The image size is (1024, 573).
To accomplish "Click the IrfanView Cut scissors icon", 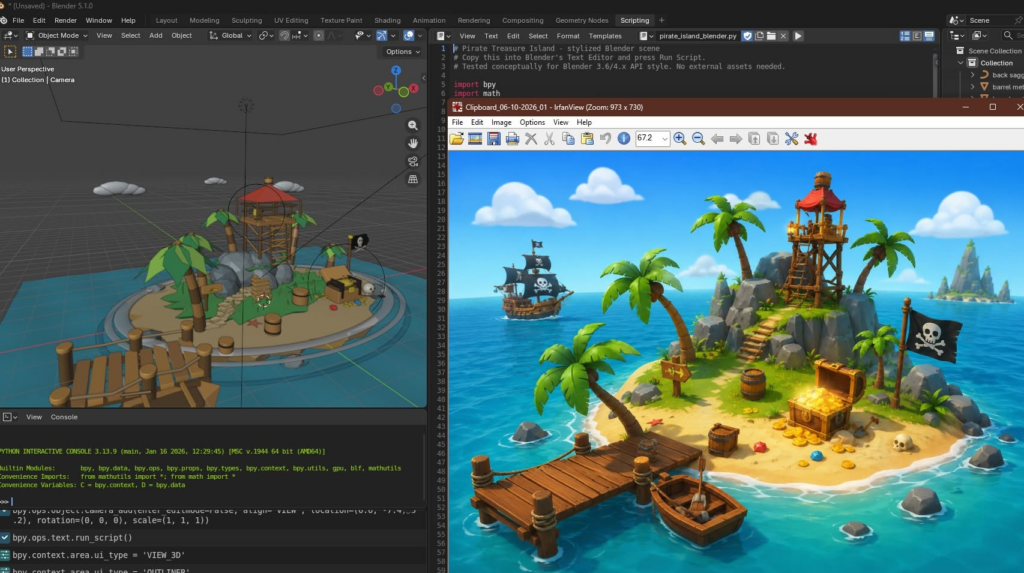I will click(549, 139).
